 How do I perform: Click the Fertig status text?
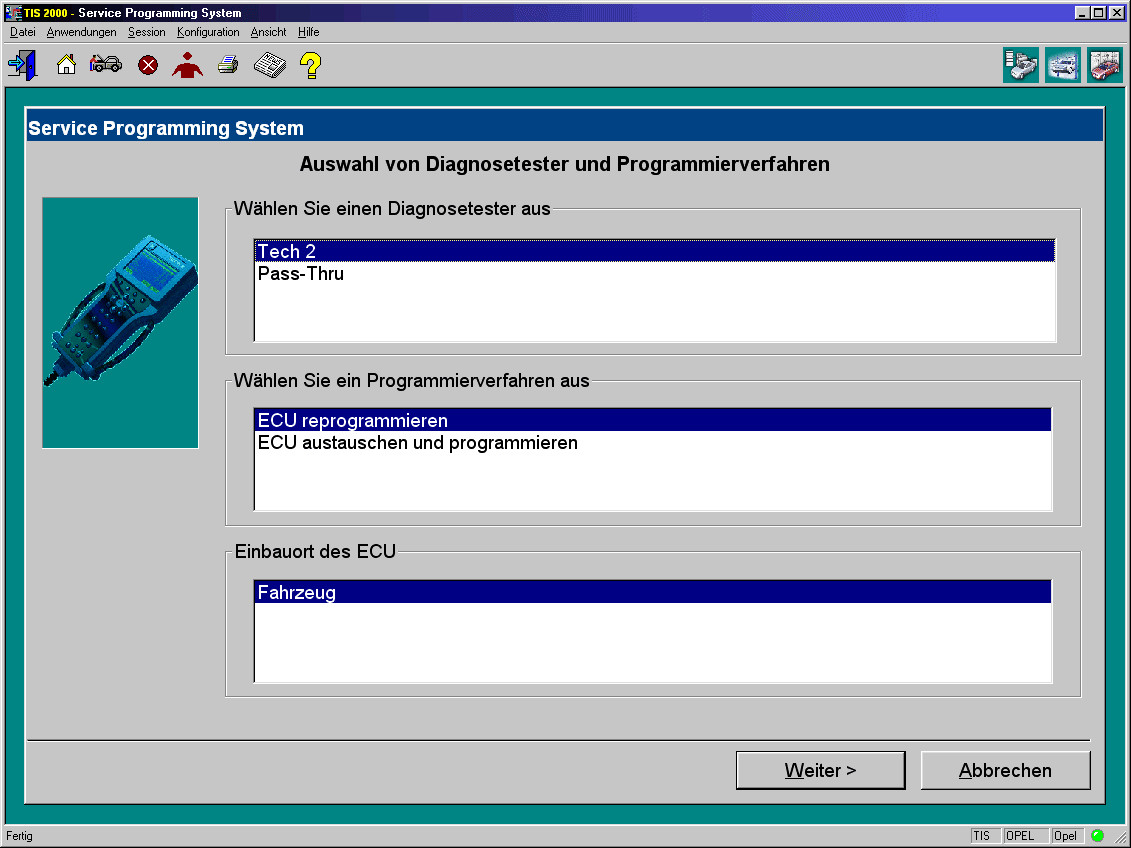click(19, 836)
